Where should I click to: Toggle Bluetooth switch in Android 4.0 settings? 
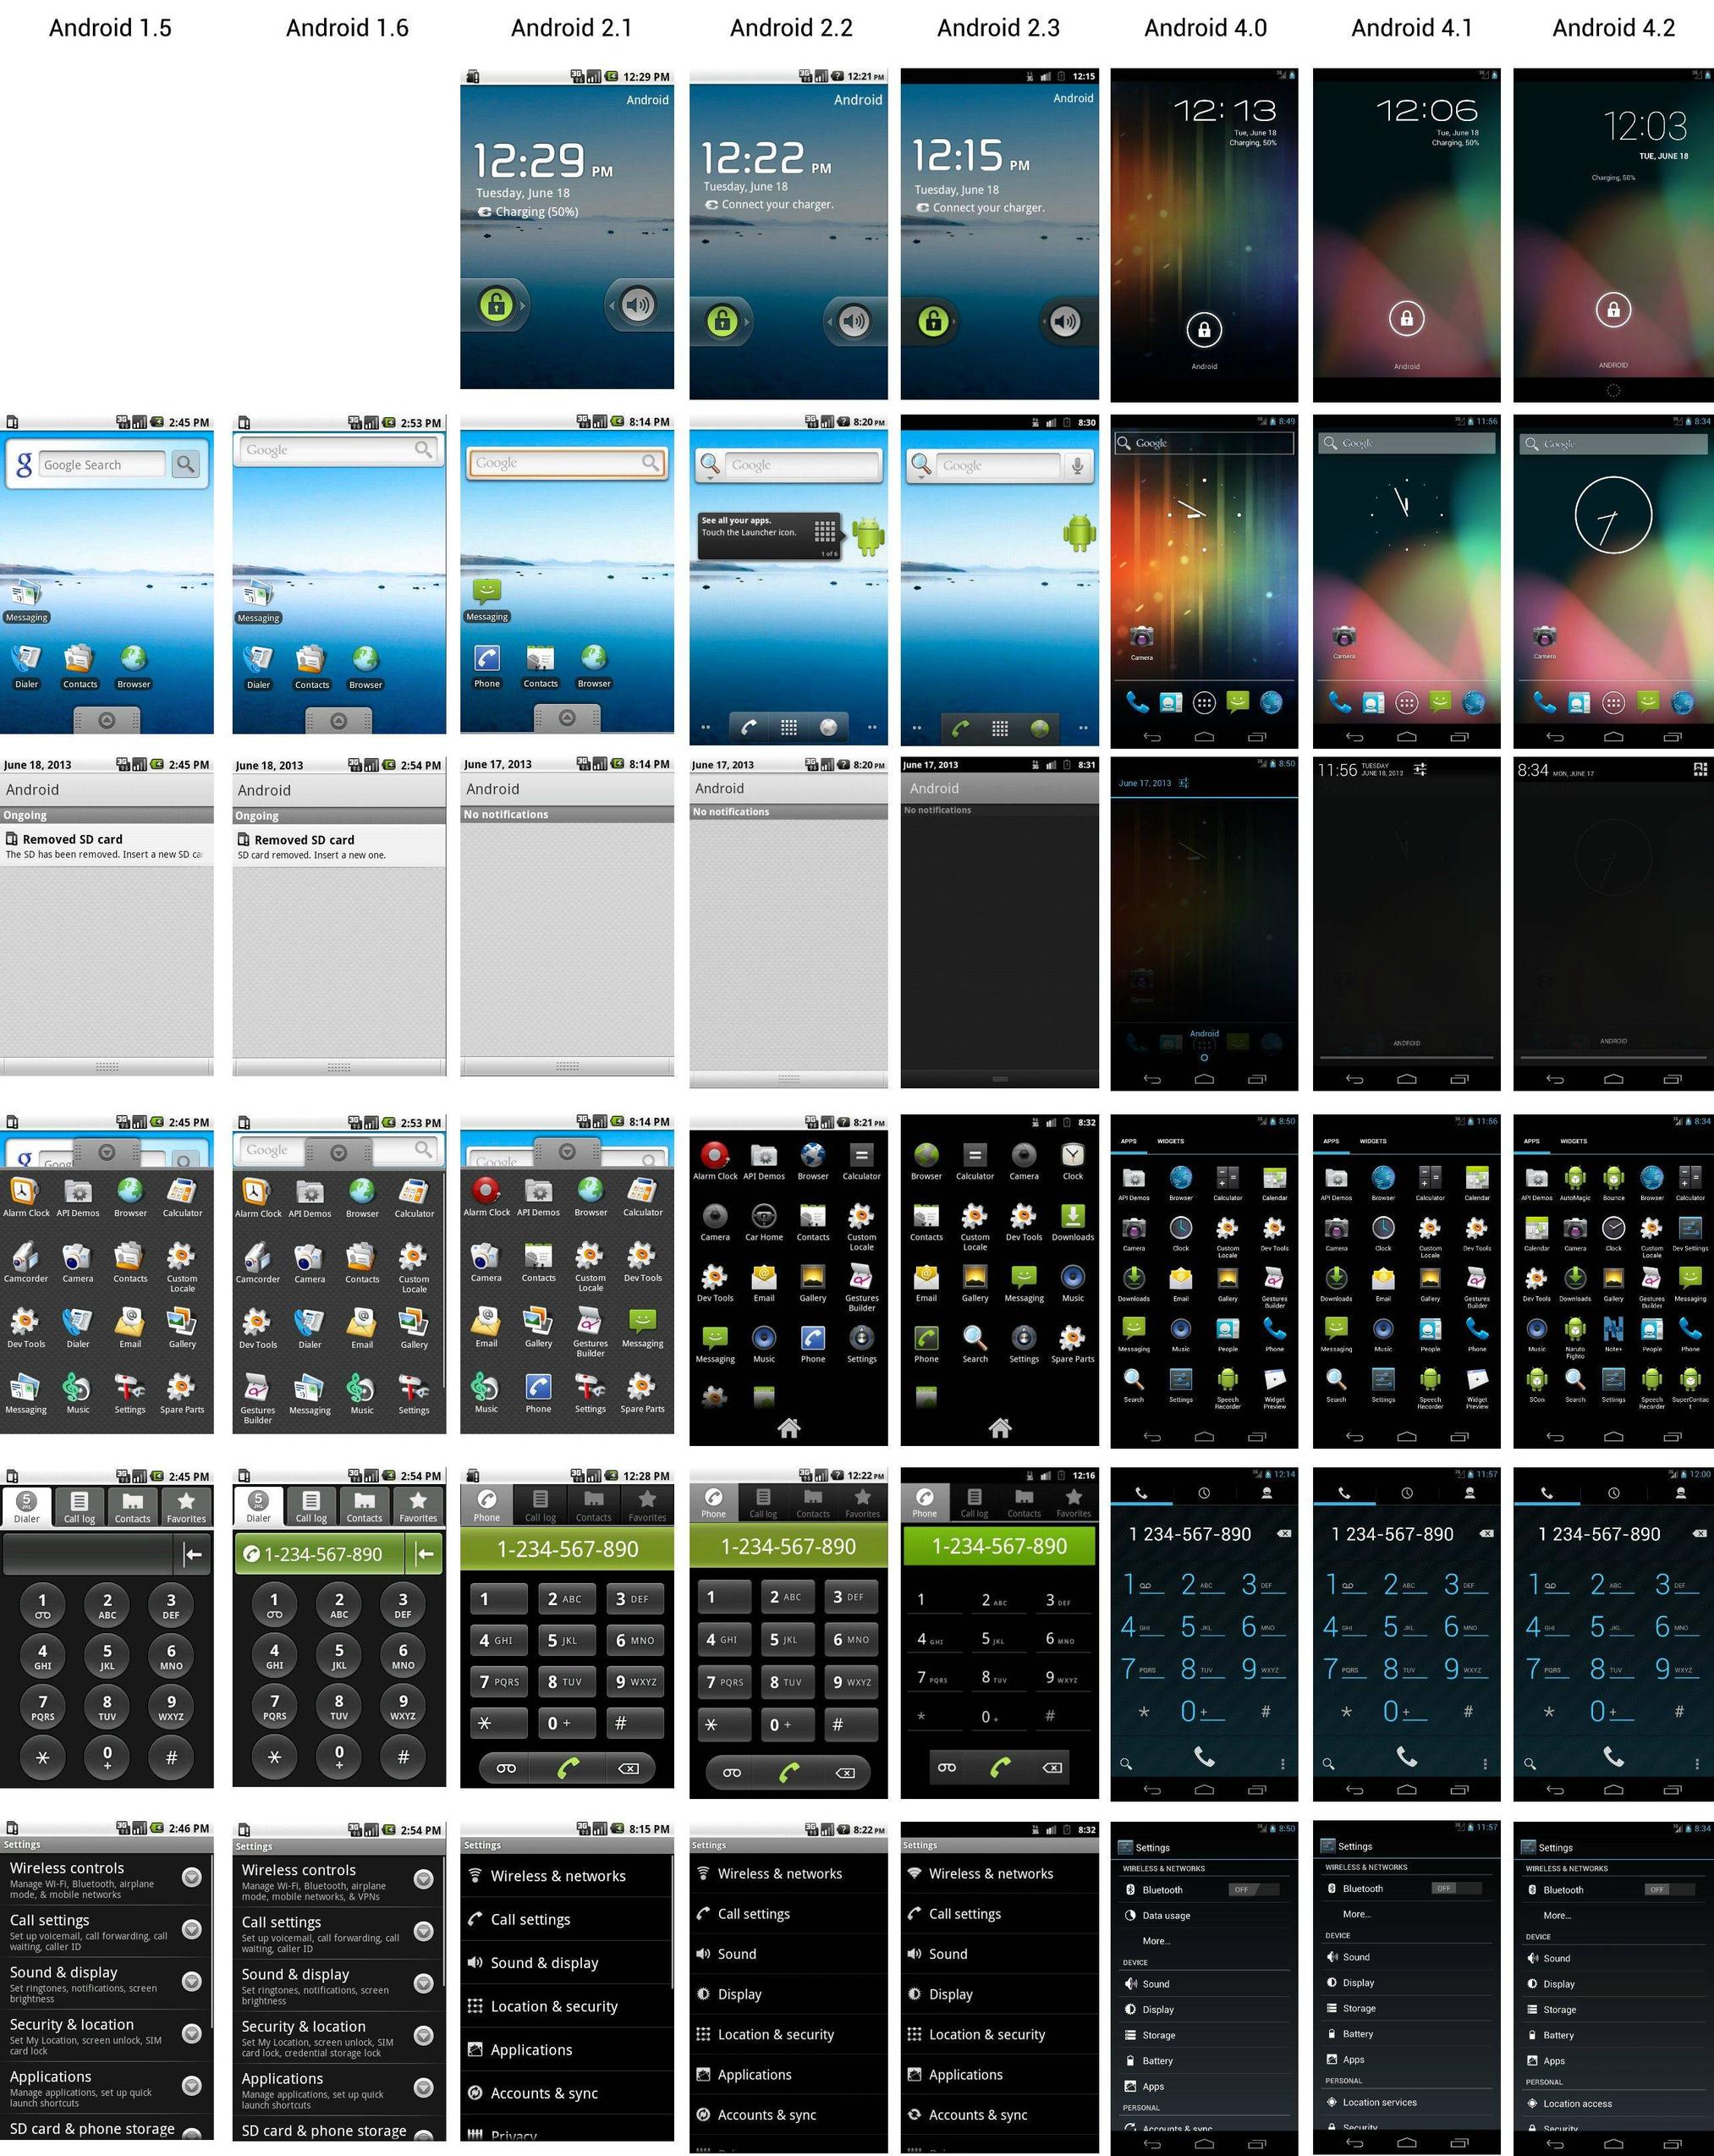(x=1254, y=1890)
